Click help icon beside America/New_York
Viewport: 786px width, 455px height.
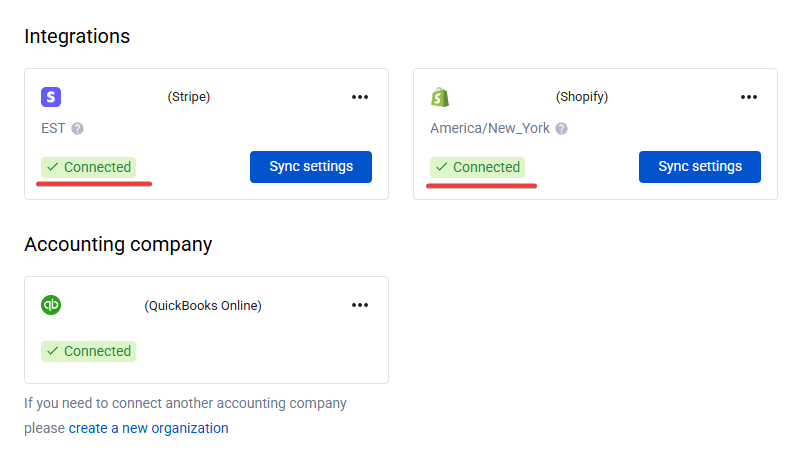562,129
